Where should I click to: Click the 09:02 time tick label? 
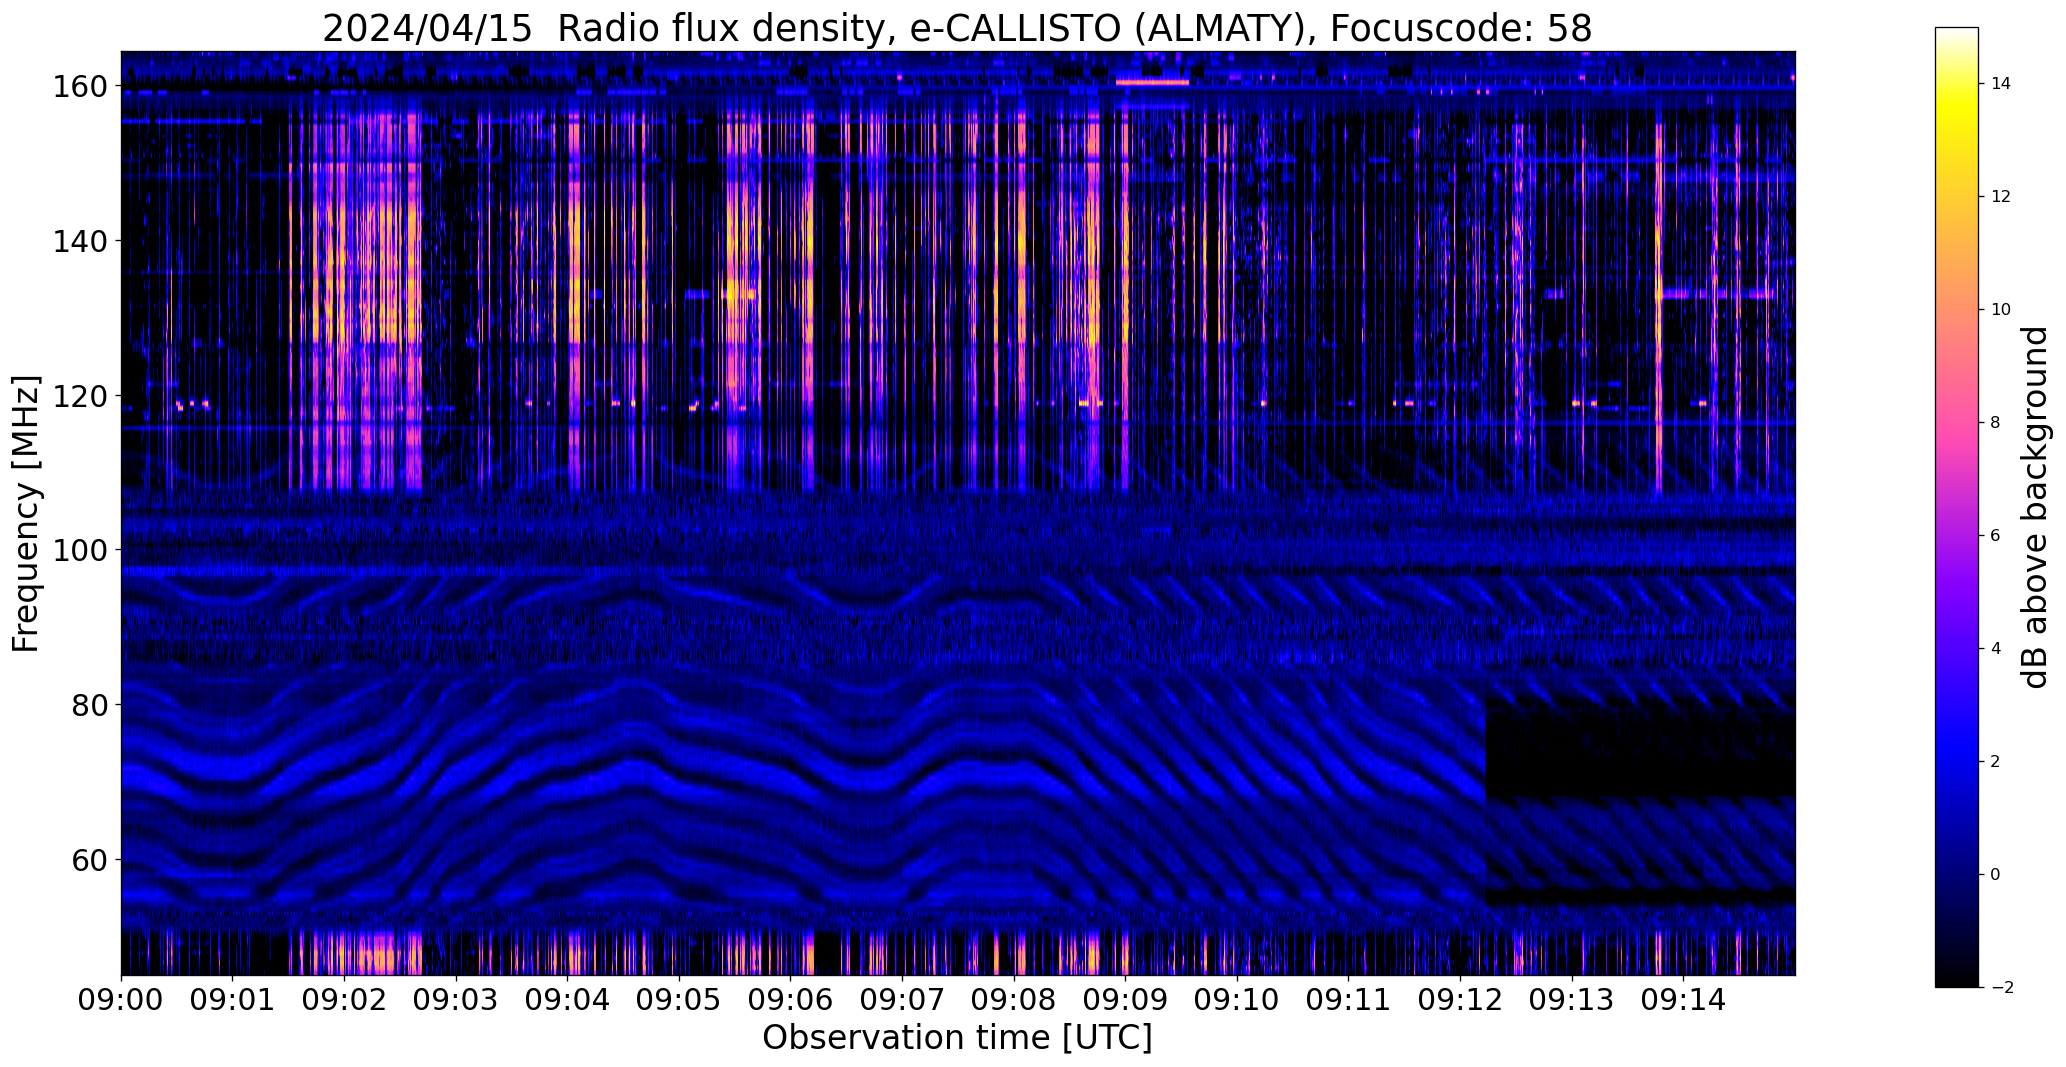[x=344, y=1000]
